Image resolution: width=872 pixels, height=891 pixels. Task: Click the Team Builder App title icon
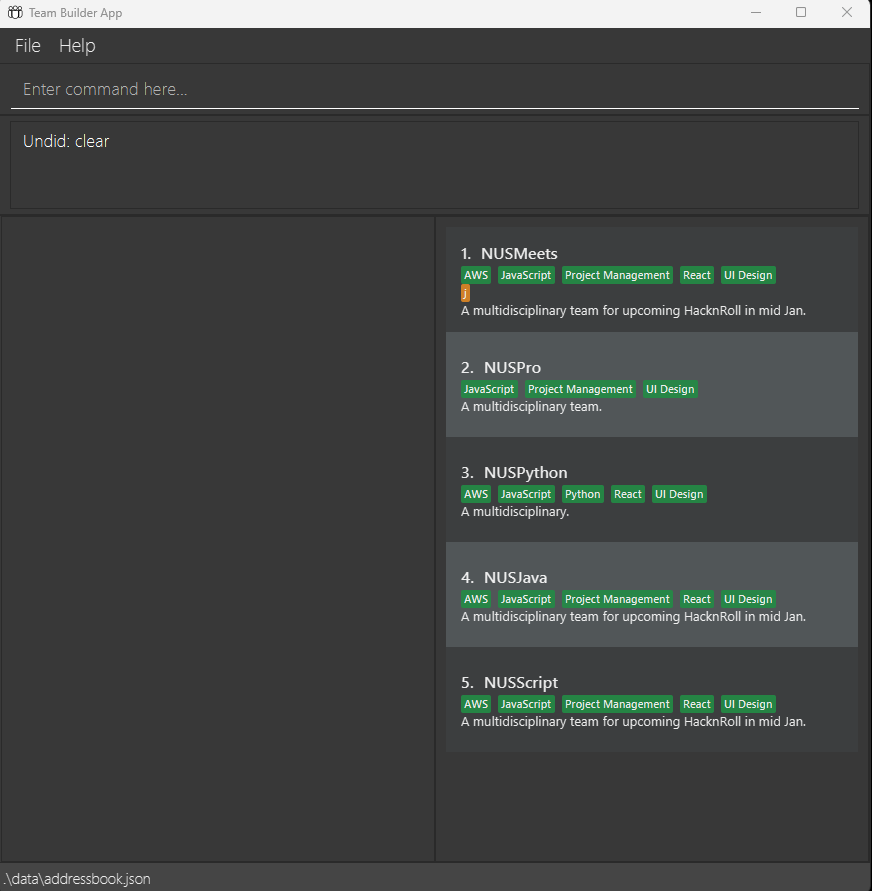click(15, 13)
